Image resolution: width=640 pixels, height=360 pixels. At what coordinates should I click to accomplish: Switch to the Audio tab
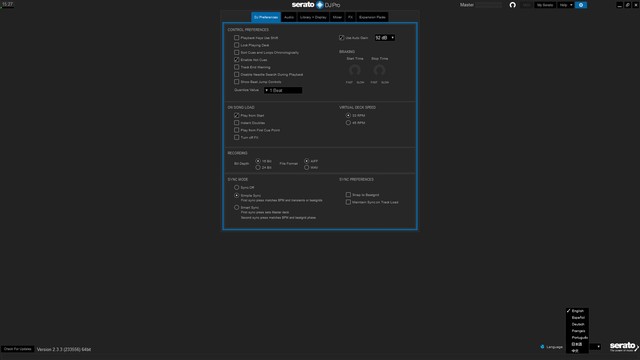[x=289, y=17]
